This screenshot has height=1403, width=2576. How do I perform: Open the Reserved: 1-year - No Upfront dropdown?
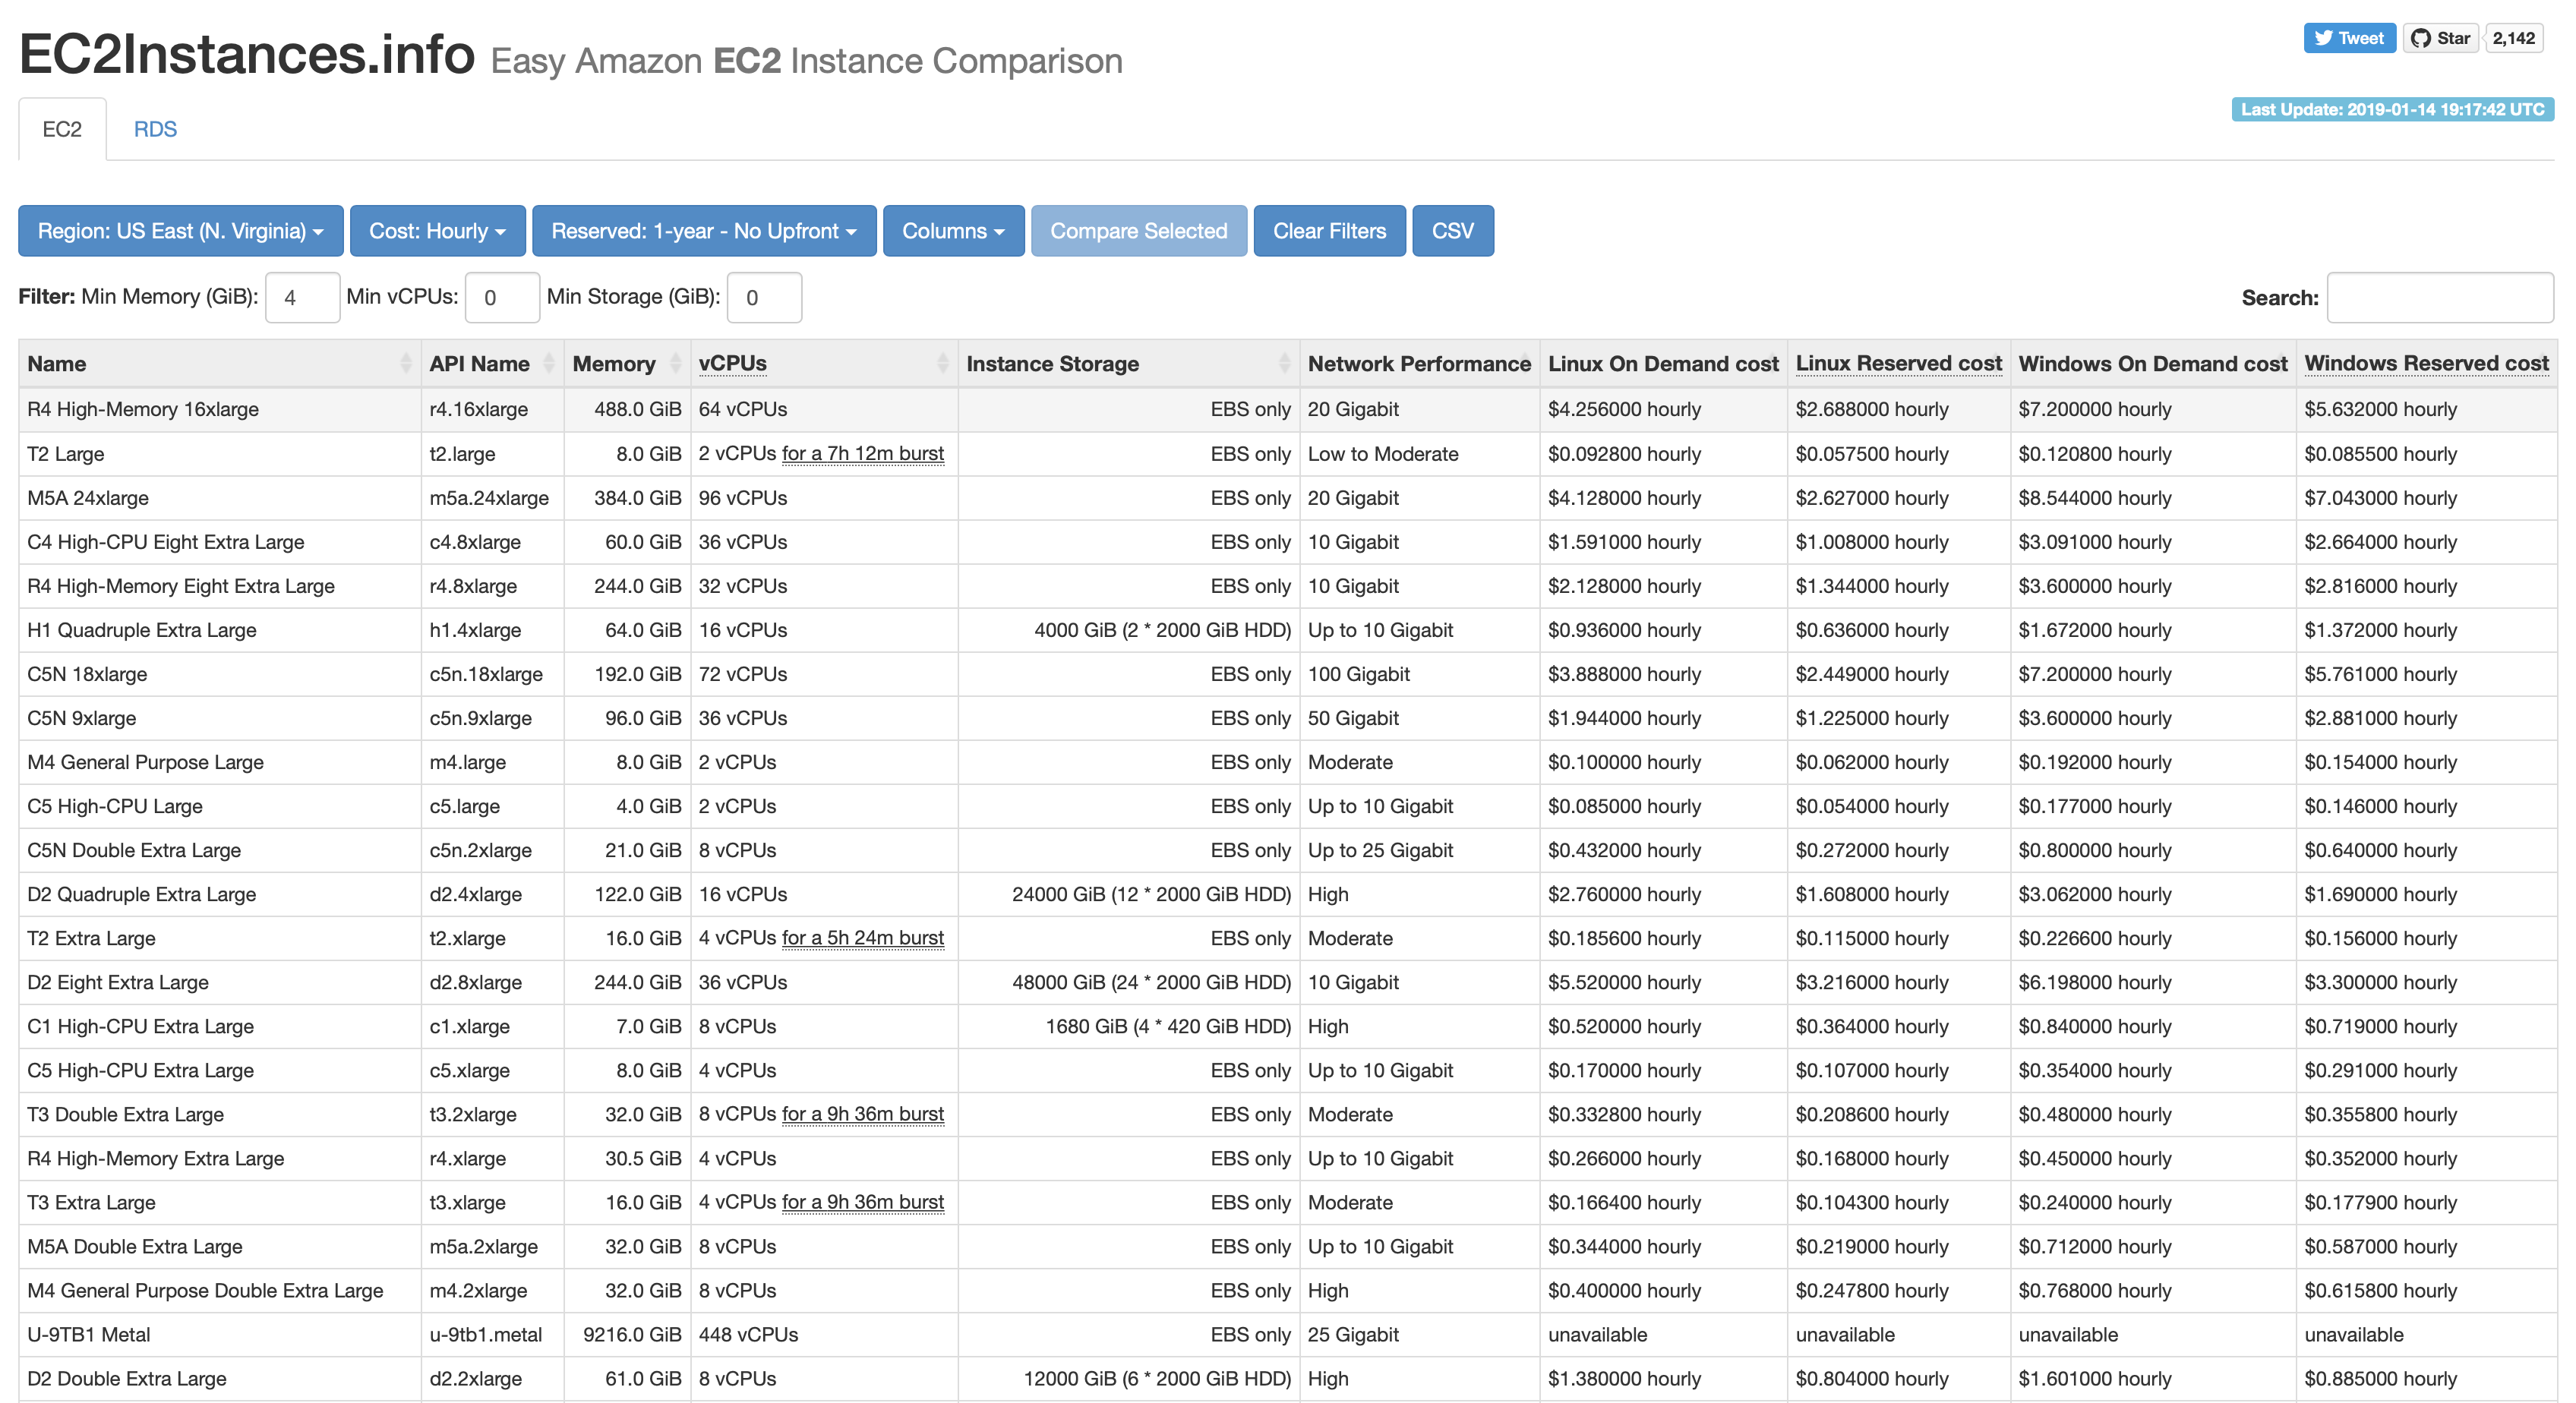coord(704,231)
